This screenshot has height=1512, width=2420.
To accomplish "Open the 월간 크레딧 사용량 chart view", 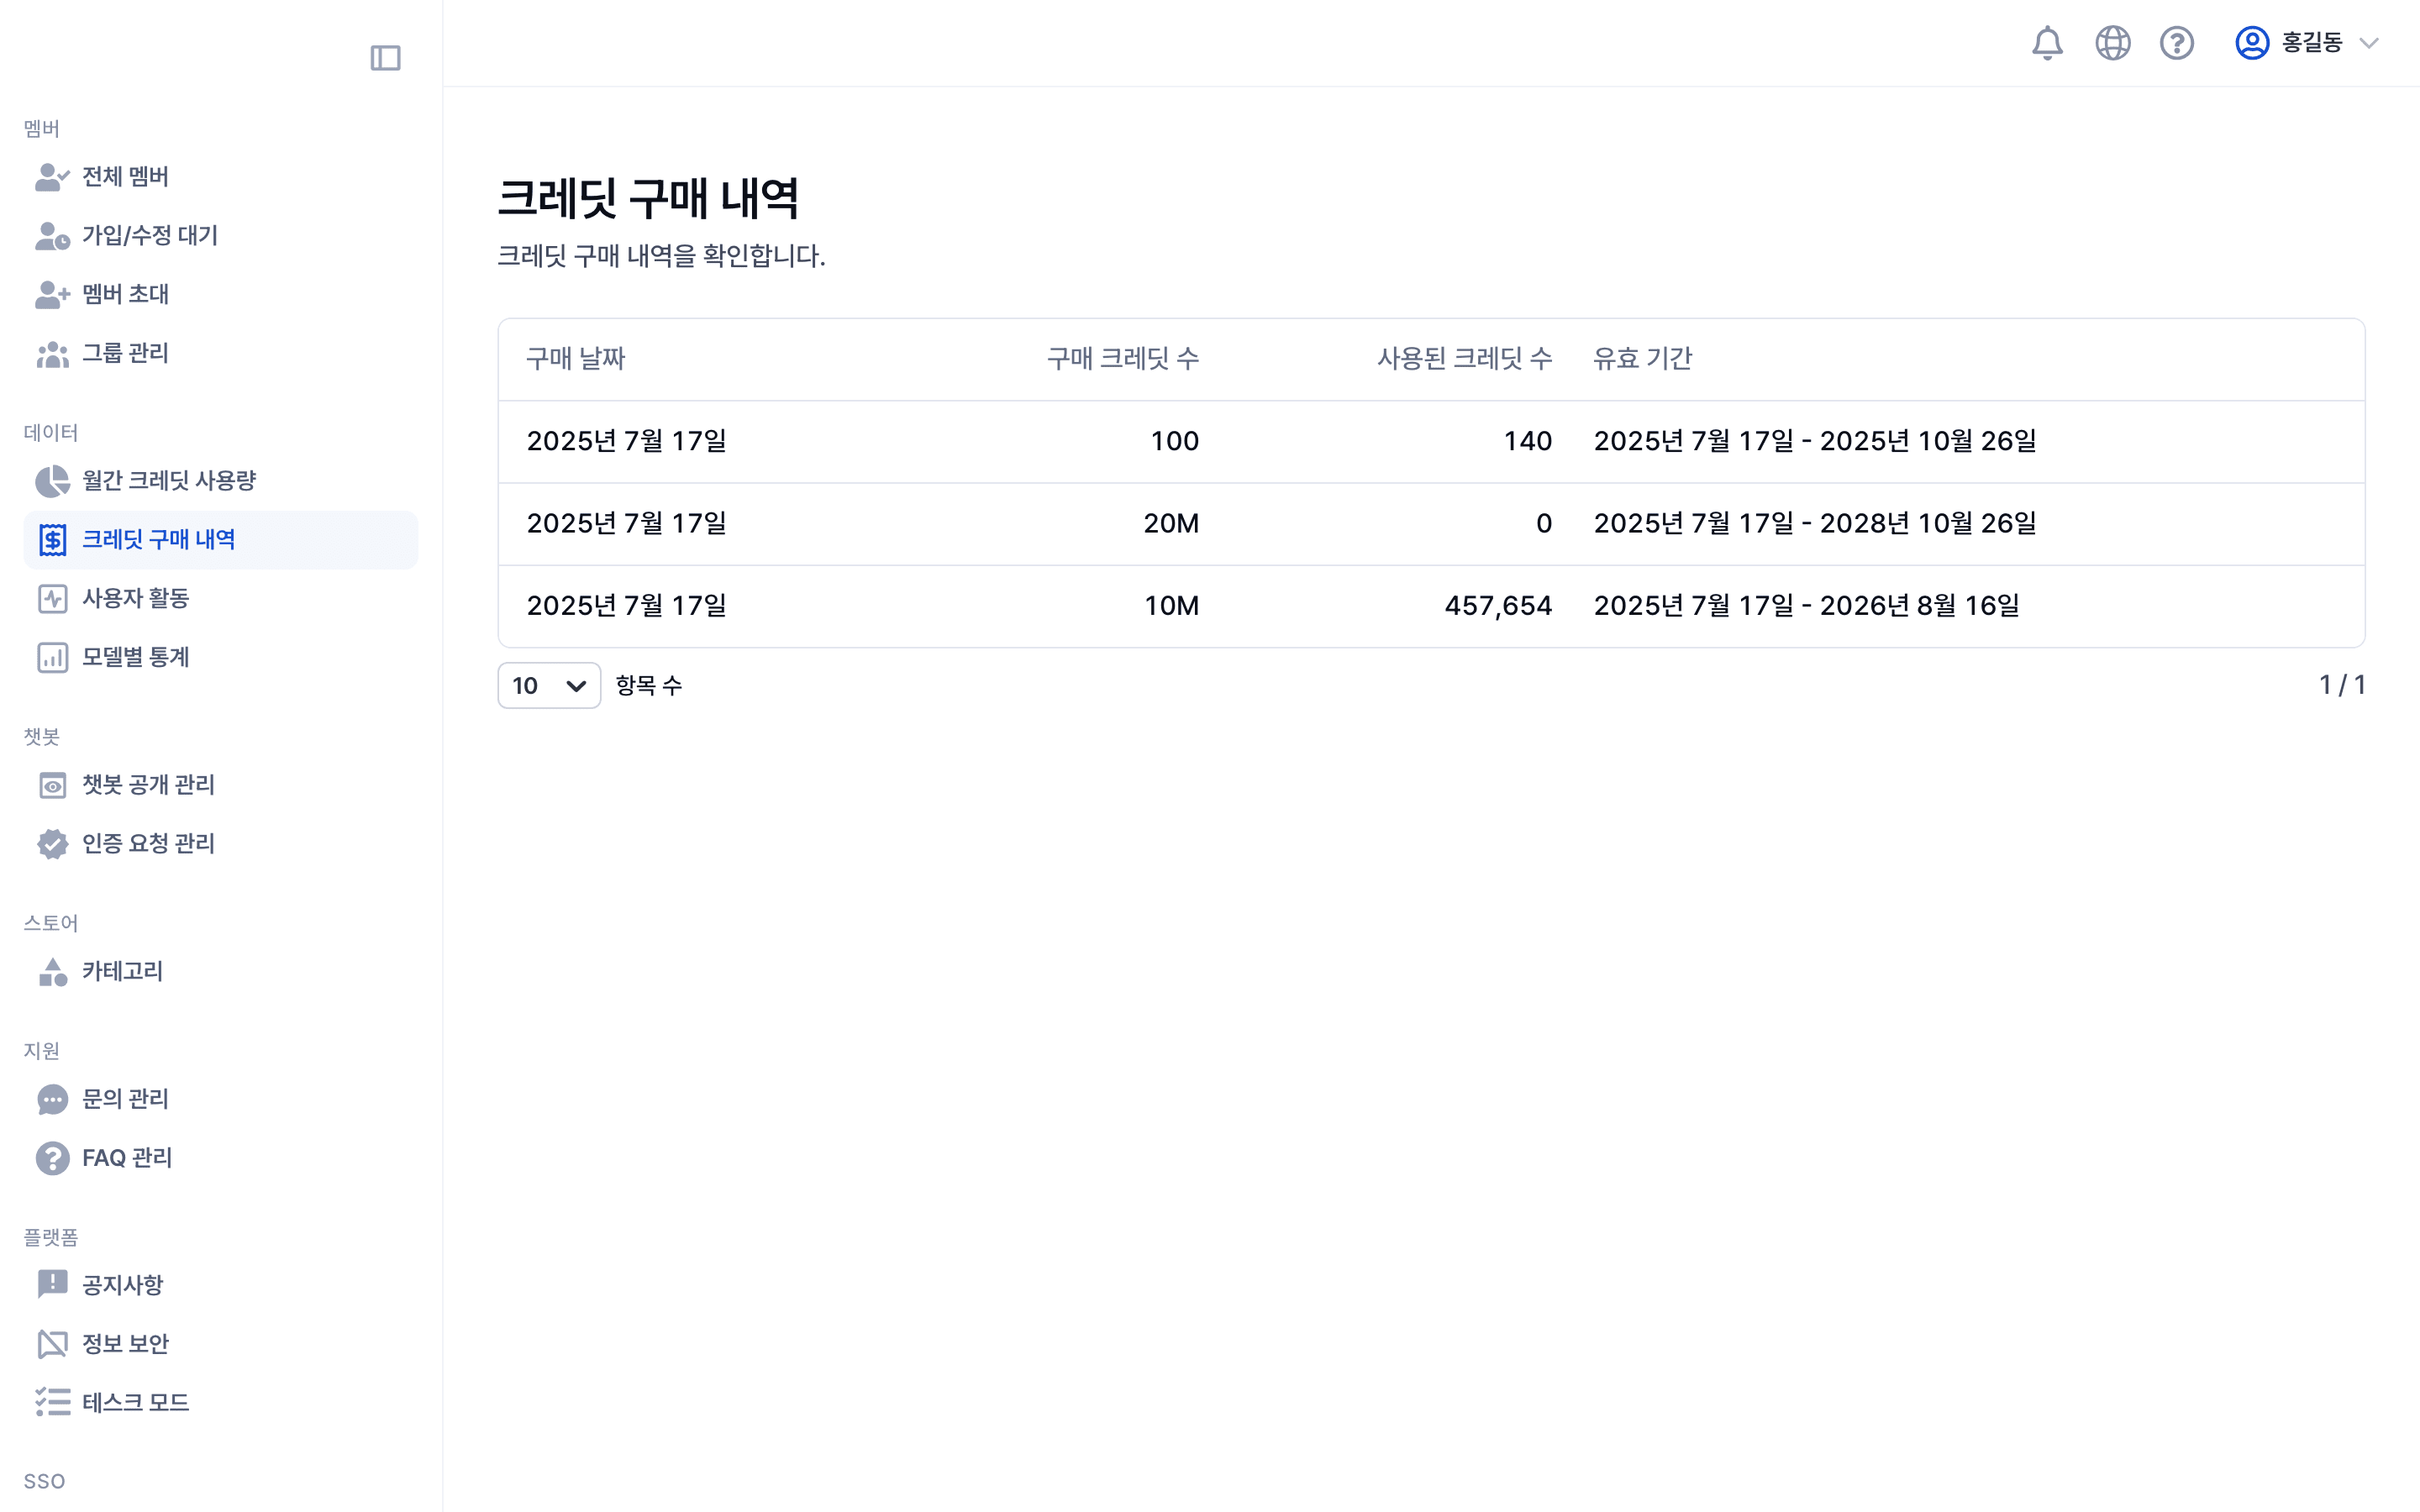I will 168,480.
